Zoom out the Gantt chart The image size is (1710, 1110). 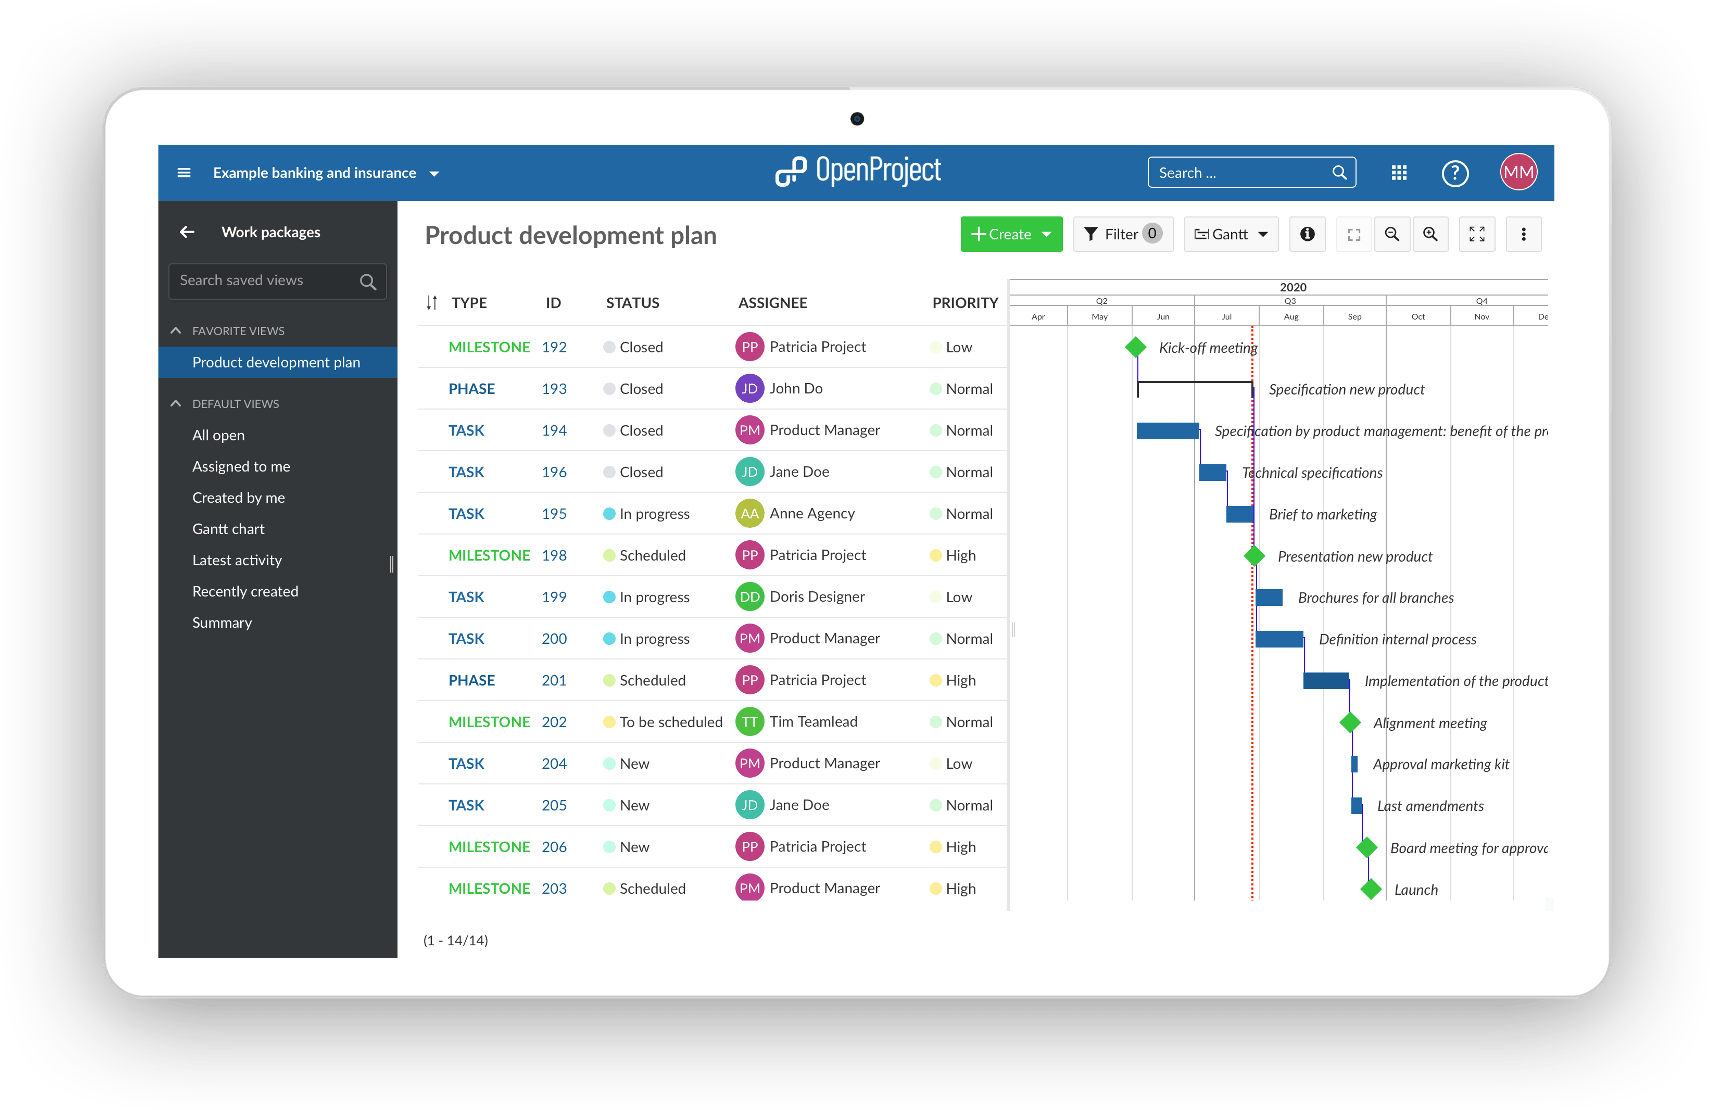click(x=1391, y=234)
